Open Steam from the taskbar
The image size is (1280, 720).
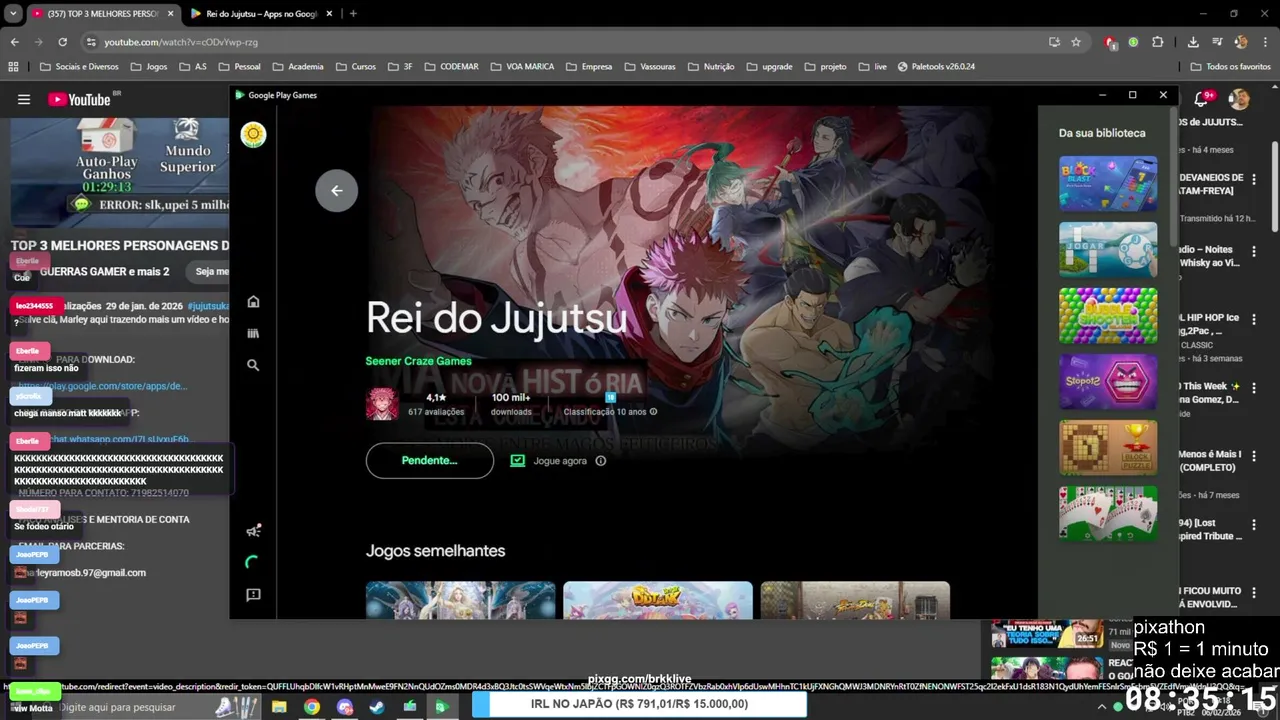click(x=377, y=707)
